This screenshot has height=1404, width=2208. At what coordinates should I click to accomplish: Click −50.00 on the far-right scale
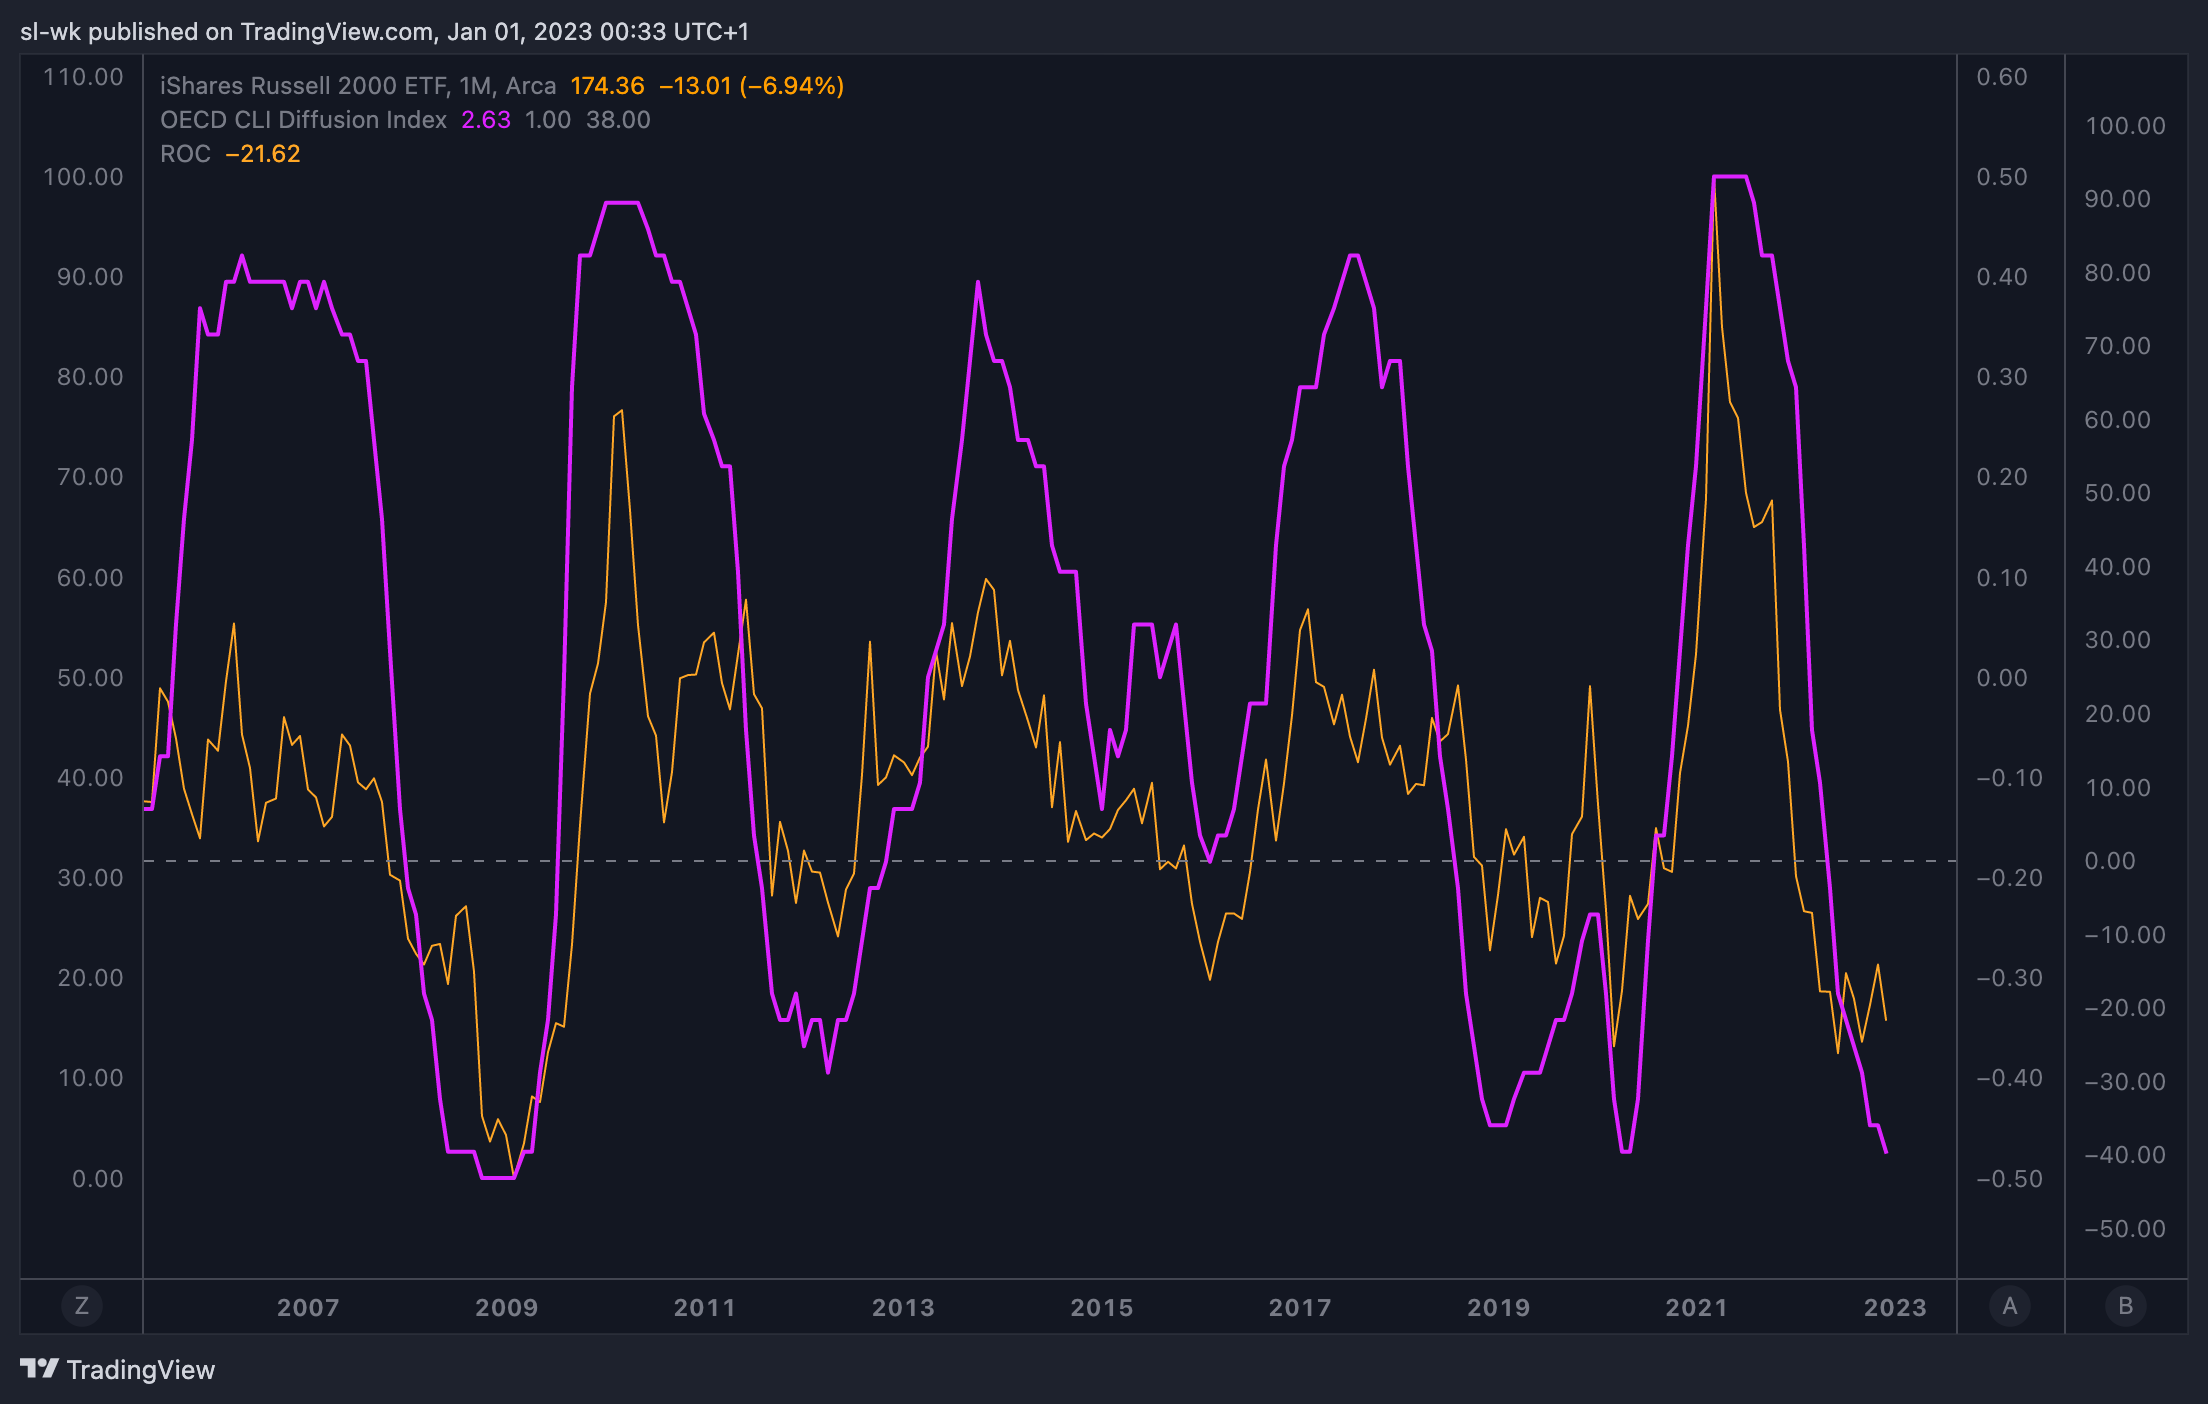(2124, 1228)
